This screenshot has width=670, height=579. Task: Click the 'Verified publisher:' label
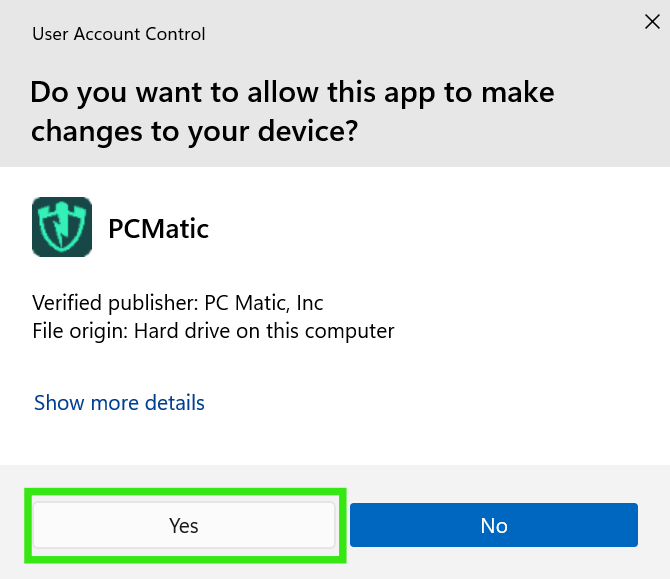coord(115,303)
